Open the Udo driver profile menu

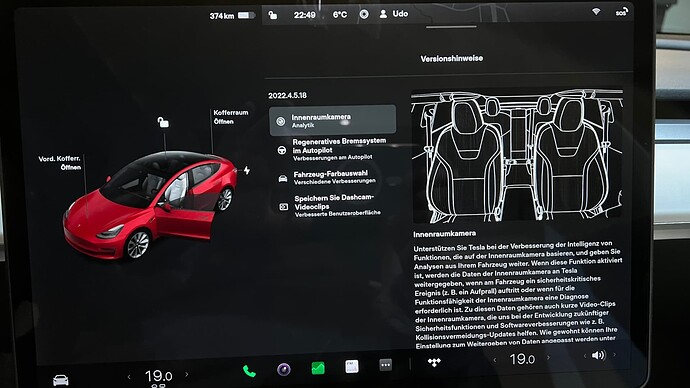[394, 14]
